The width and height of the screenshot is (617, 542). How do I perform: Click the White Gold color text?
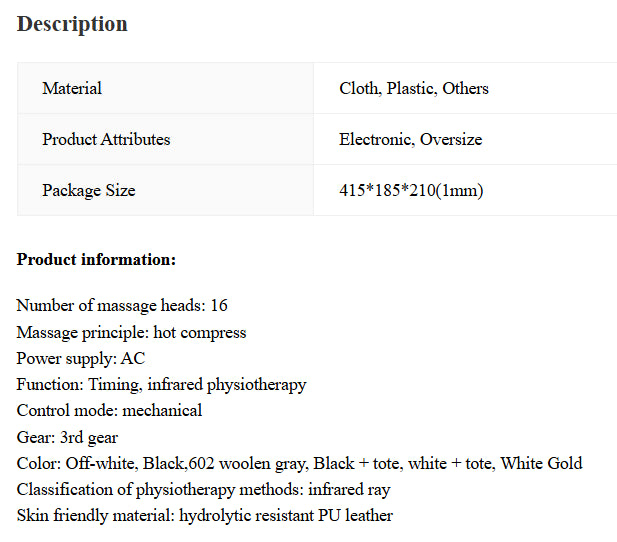tap(541, 463)
